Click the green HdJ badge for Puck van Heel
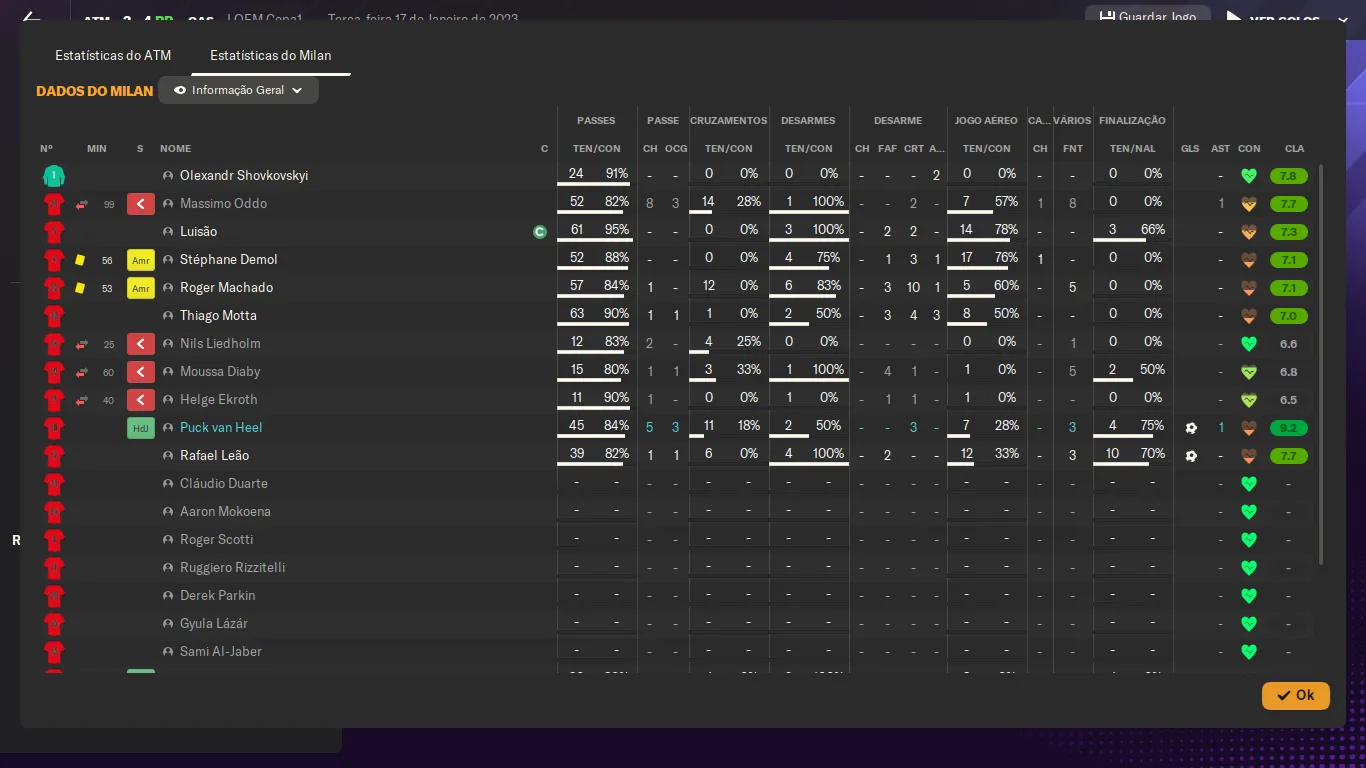The width and height of the screenshot is (1366, 768). pos(140,428)
